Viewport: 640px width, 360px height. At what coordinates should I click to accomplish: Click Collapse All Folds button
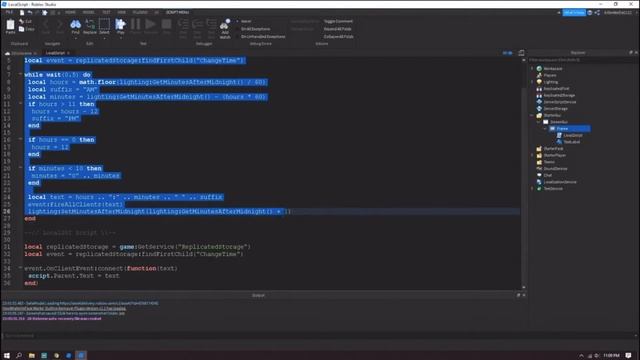pyautogui.click(x=339, y=37)
